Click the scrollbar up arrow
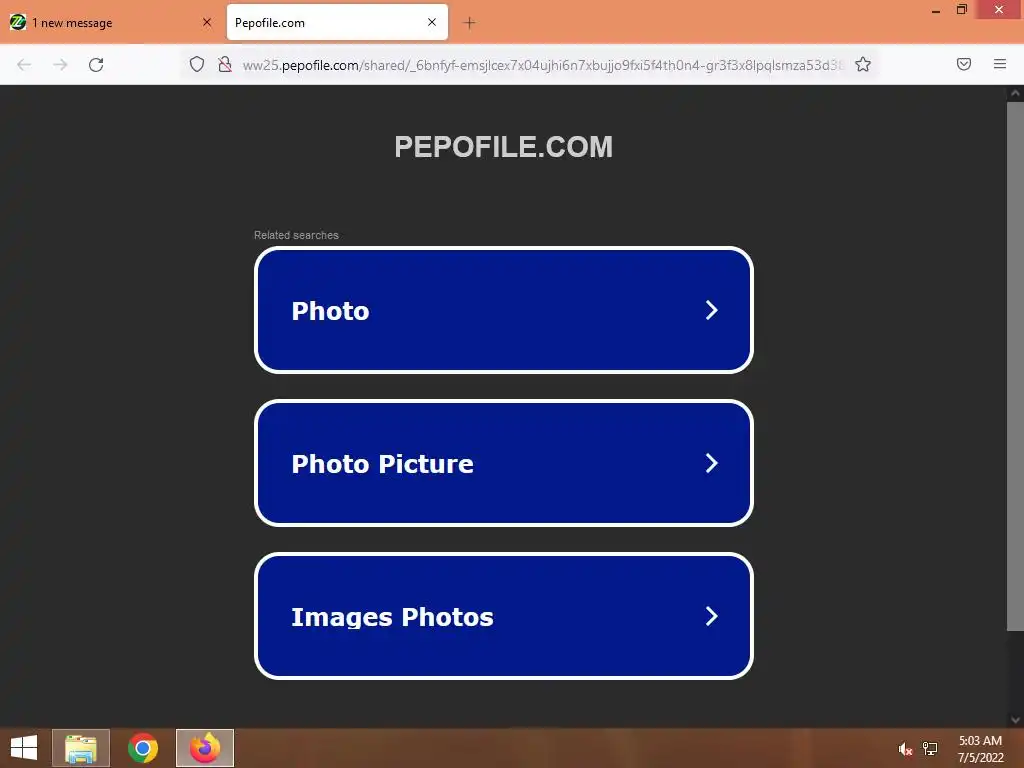Image resolution: width=1024 pixels, height=768 pixels. coord(1015,93)
